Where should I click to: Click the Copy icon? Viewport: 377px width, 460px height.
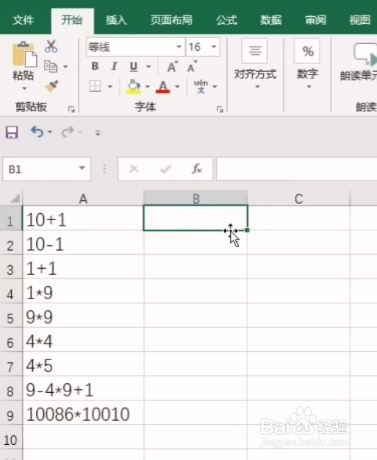[51, 67]
